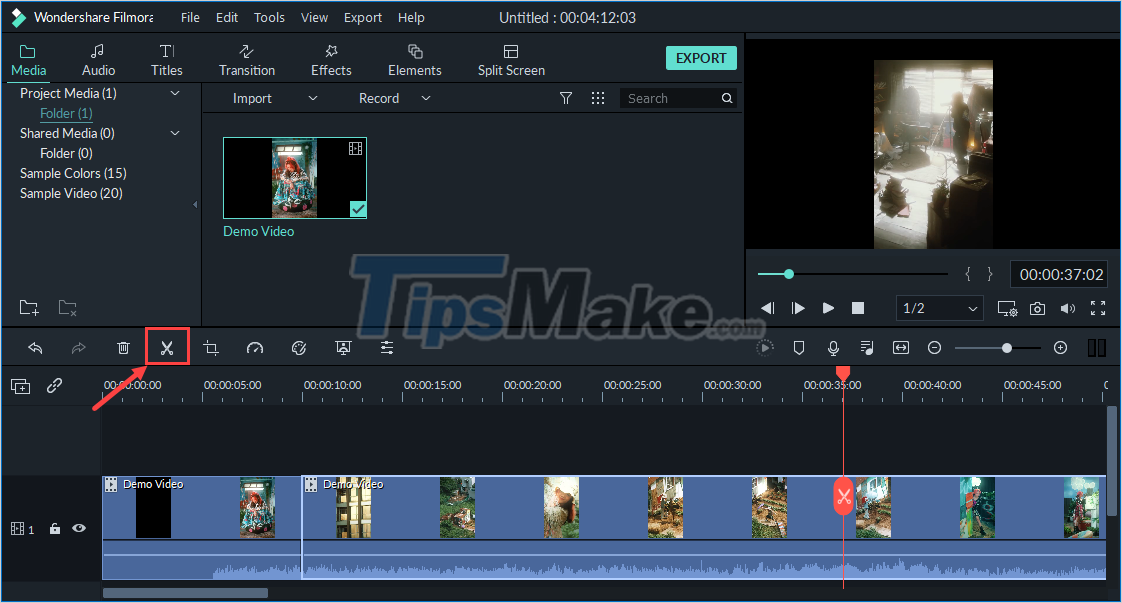Screen dimensions: 1122x603
Task: Collapse the Project Media (1) section
Action: (x=175, y=93)
